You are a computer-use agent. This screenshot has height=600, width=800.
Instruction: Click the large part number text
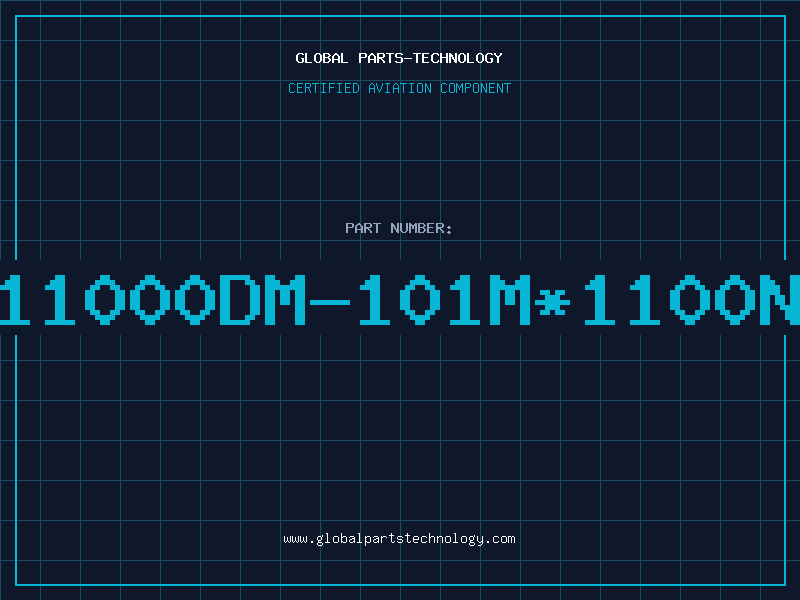point(400,299)
